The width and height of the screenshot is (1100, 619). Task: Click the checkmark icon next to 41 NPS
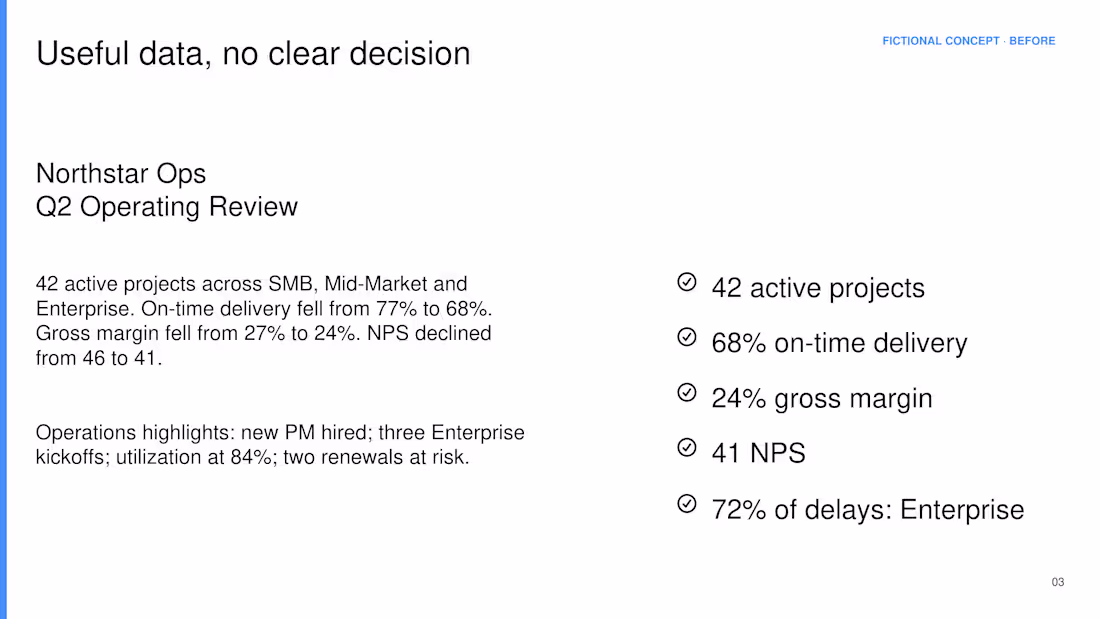coord(687,447)
